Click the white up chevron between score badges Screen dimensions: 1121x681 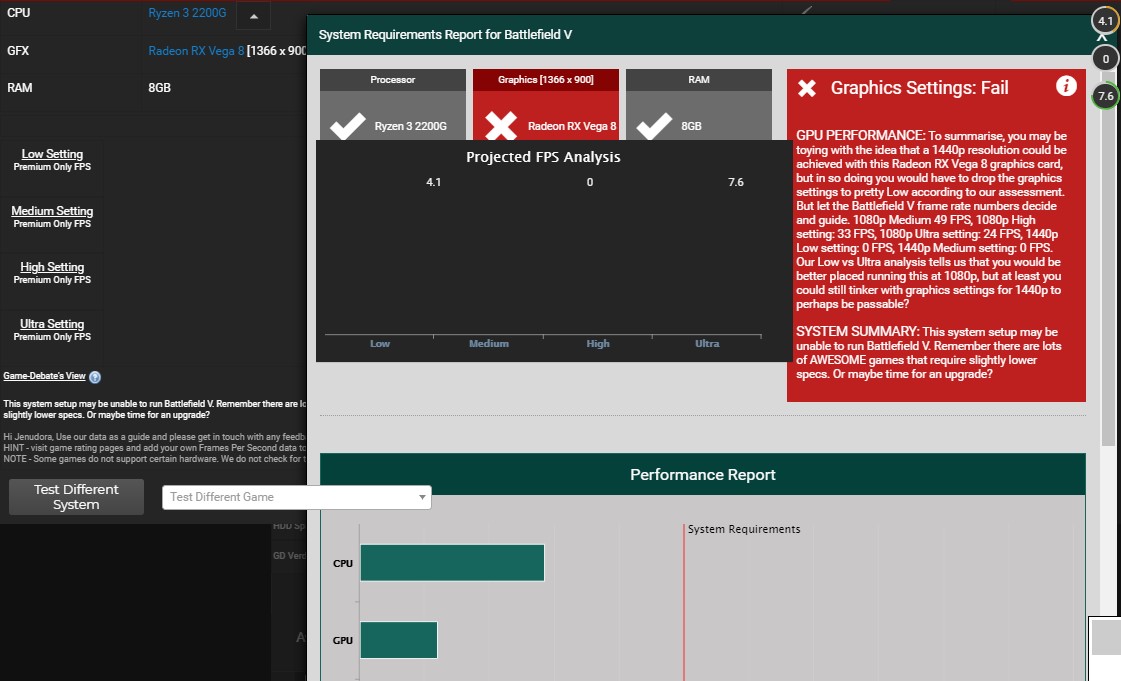coord(1104,39)
